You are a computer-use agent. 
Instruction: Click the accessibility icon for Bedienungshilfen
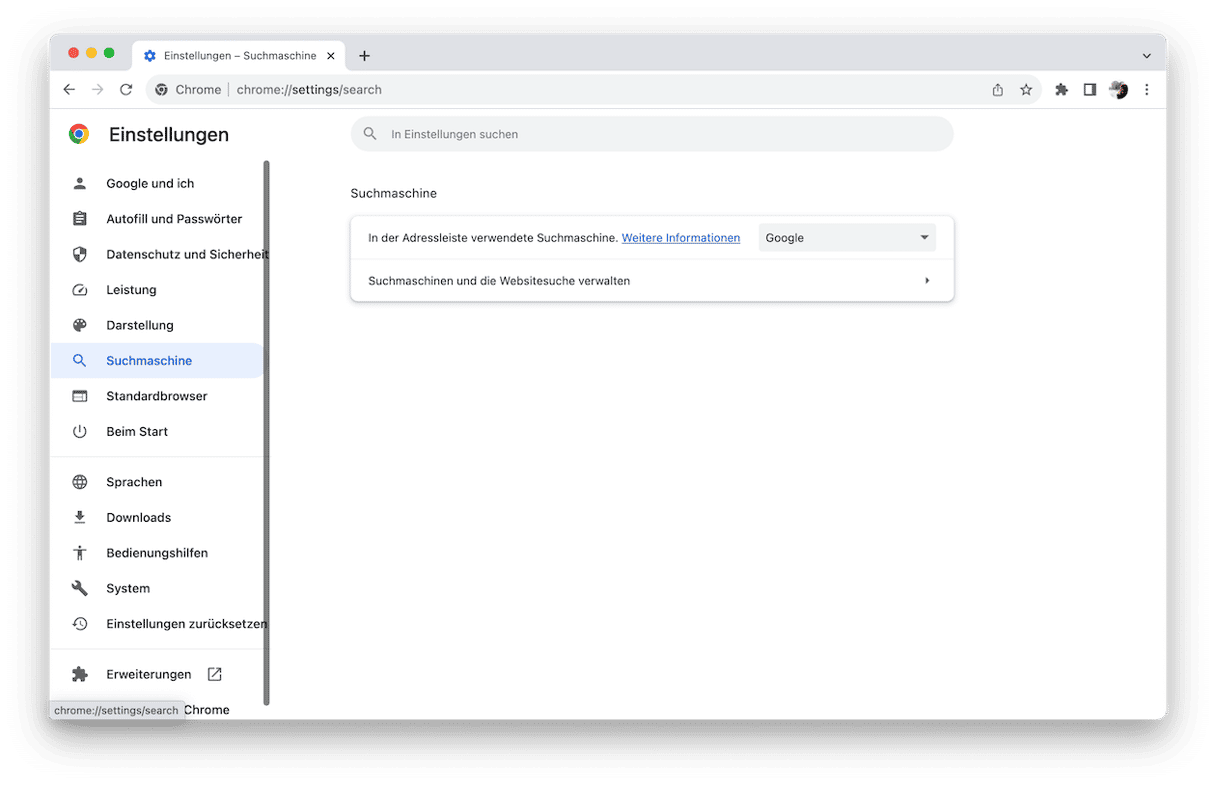pyautogui.click(x=80, y=553)
